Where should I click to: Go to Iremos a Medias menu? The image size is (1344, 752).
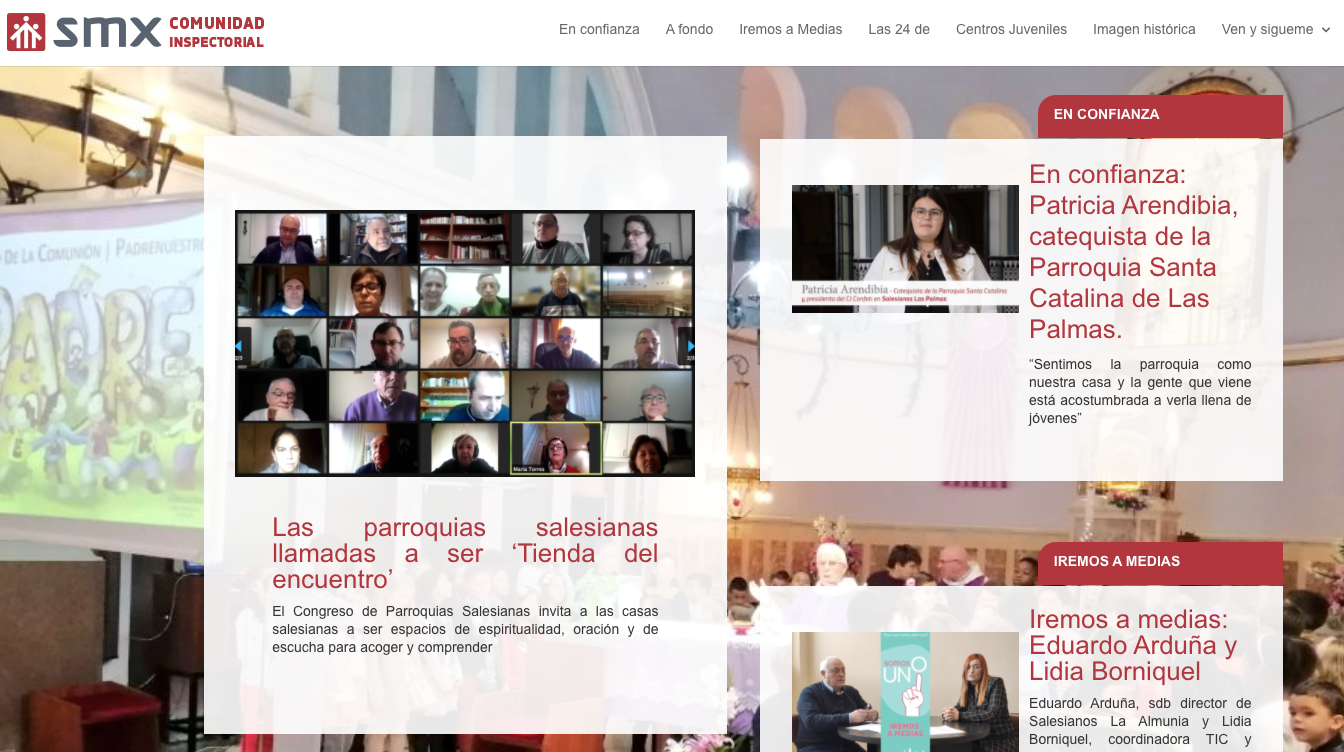click(790, 30)
